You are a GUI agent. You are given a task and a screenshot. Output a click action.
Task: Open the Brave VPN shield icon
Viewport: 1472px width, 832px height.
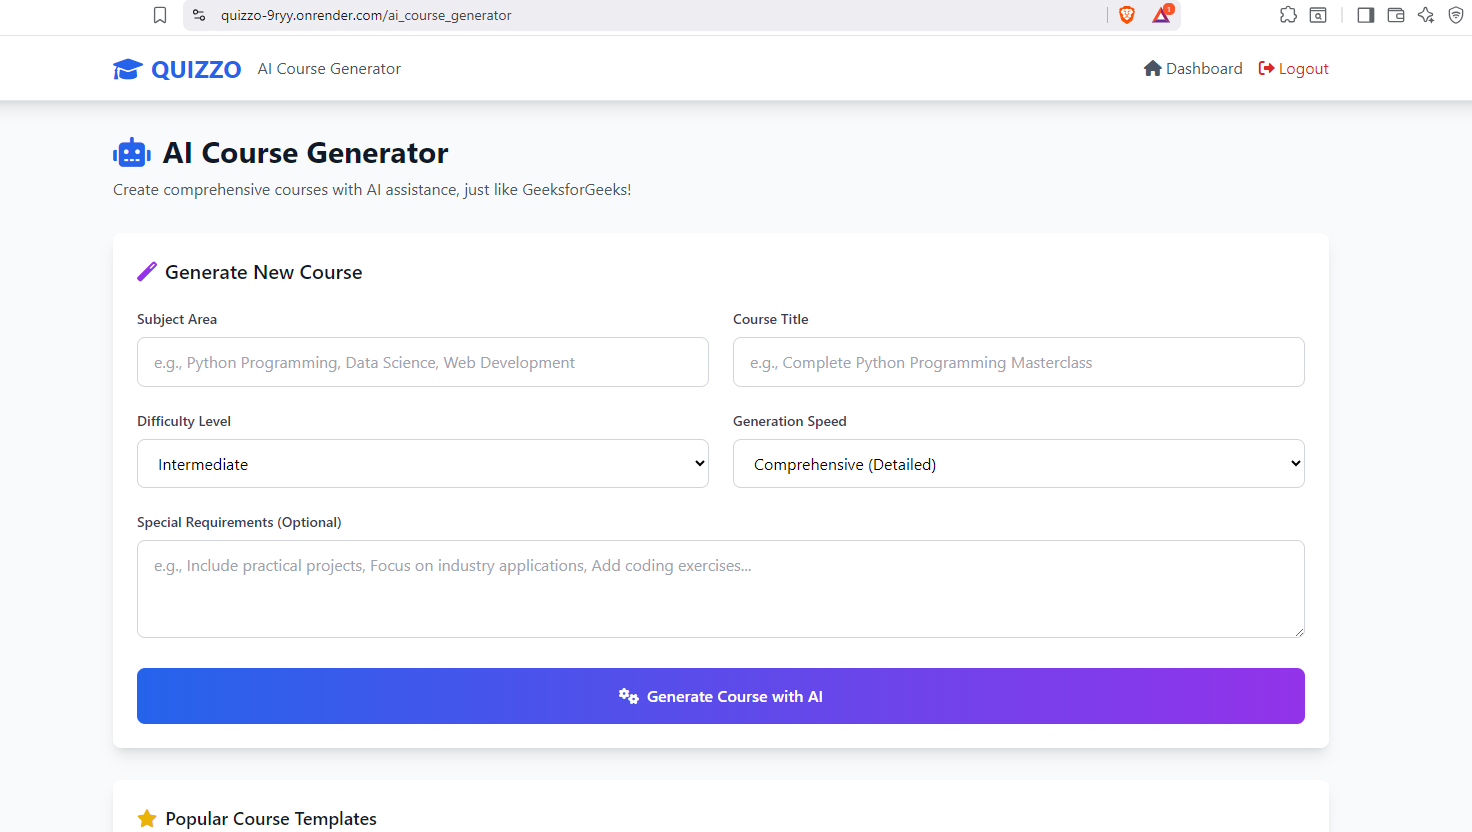coord(1456,15)
